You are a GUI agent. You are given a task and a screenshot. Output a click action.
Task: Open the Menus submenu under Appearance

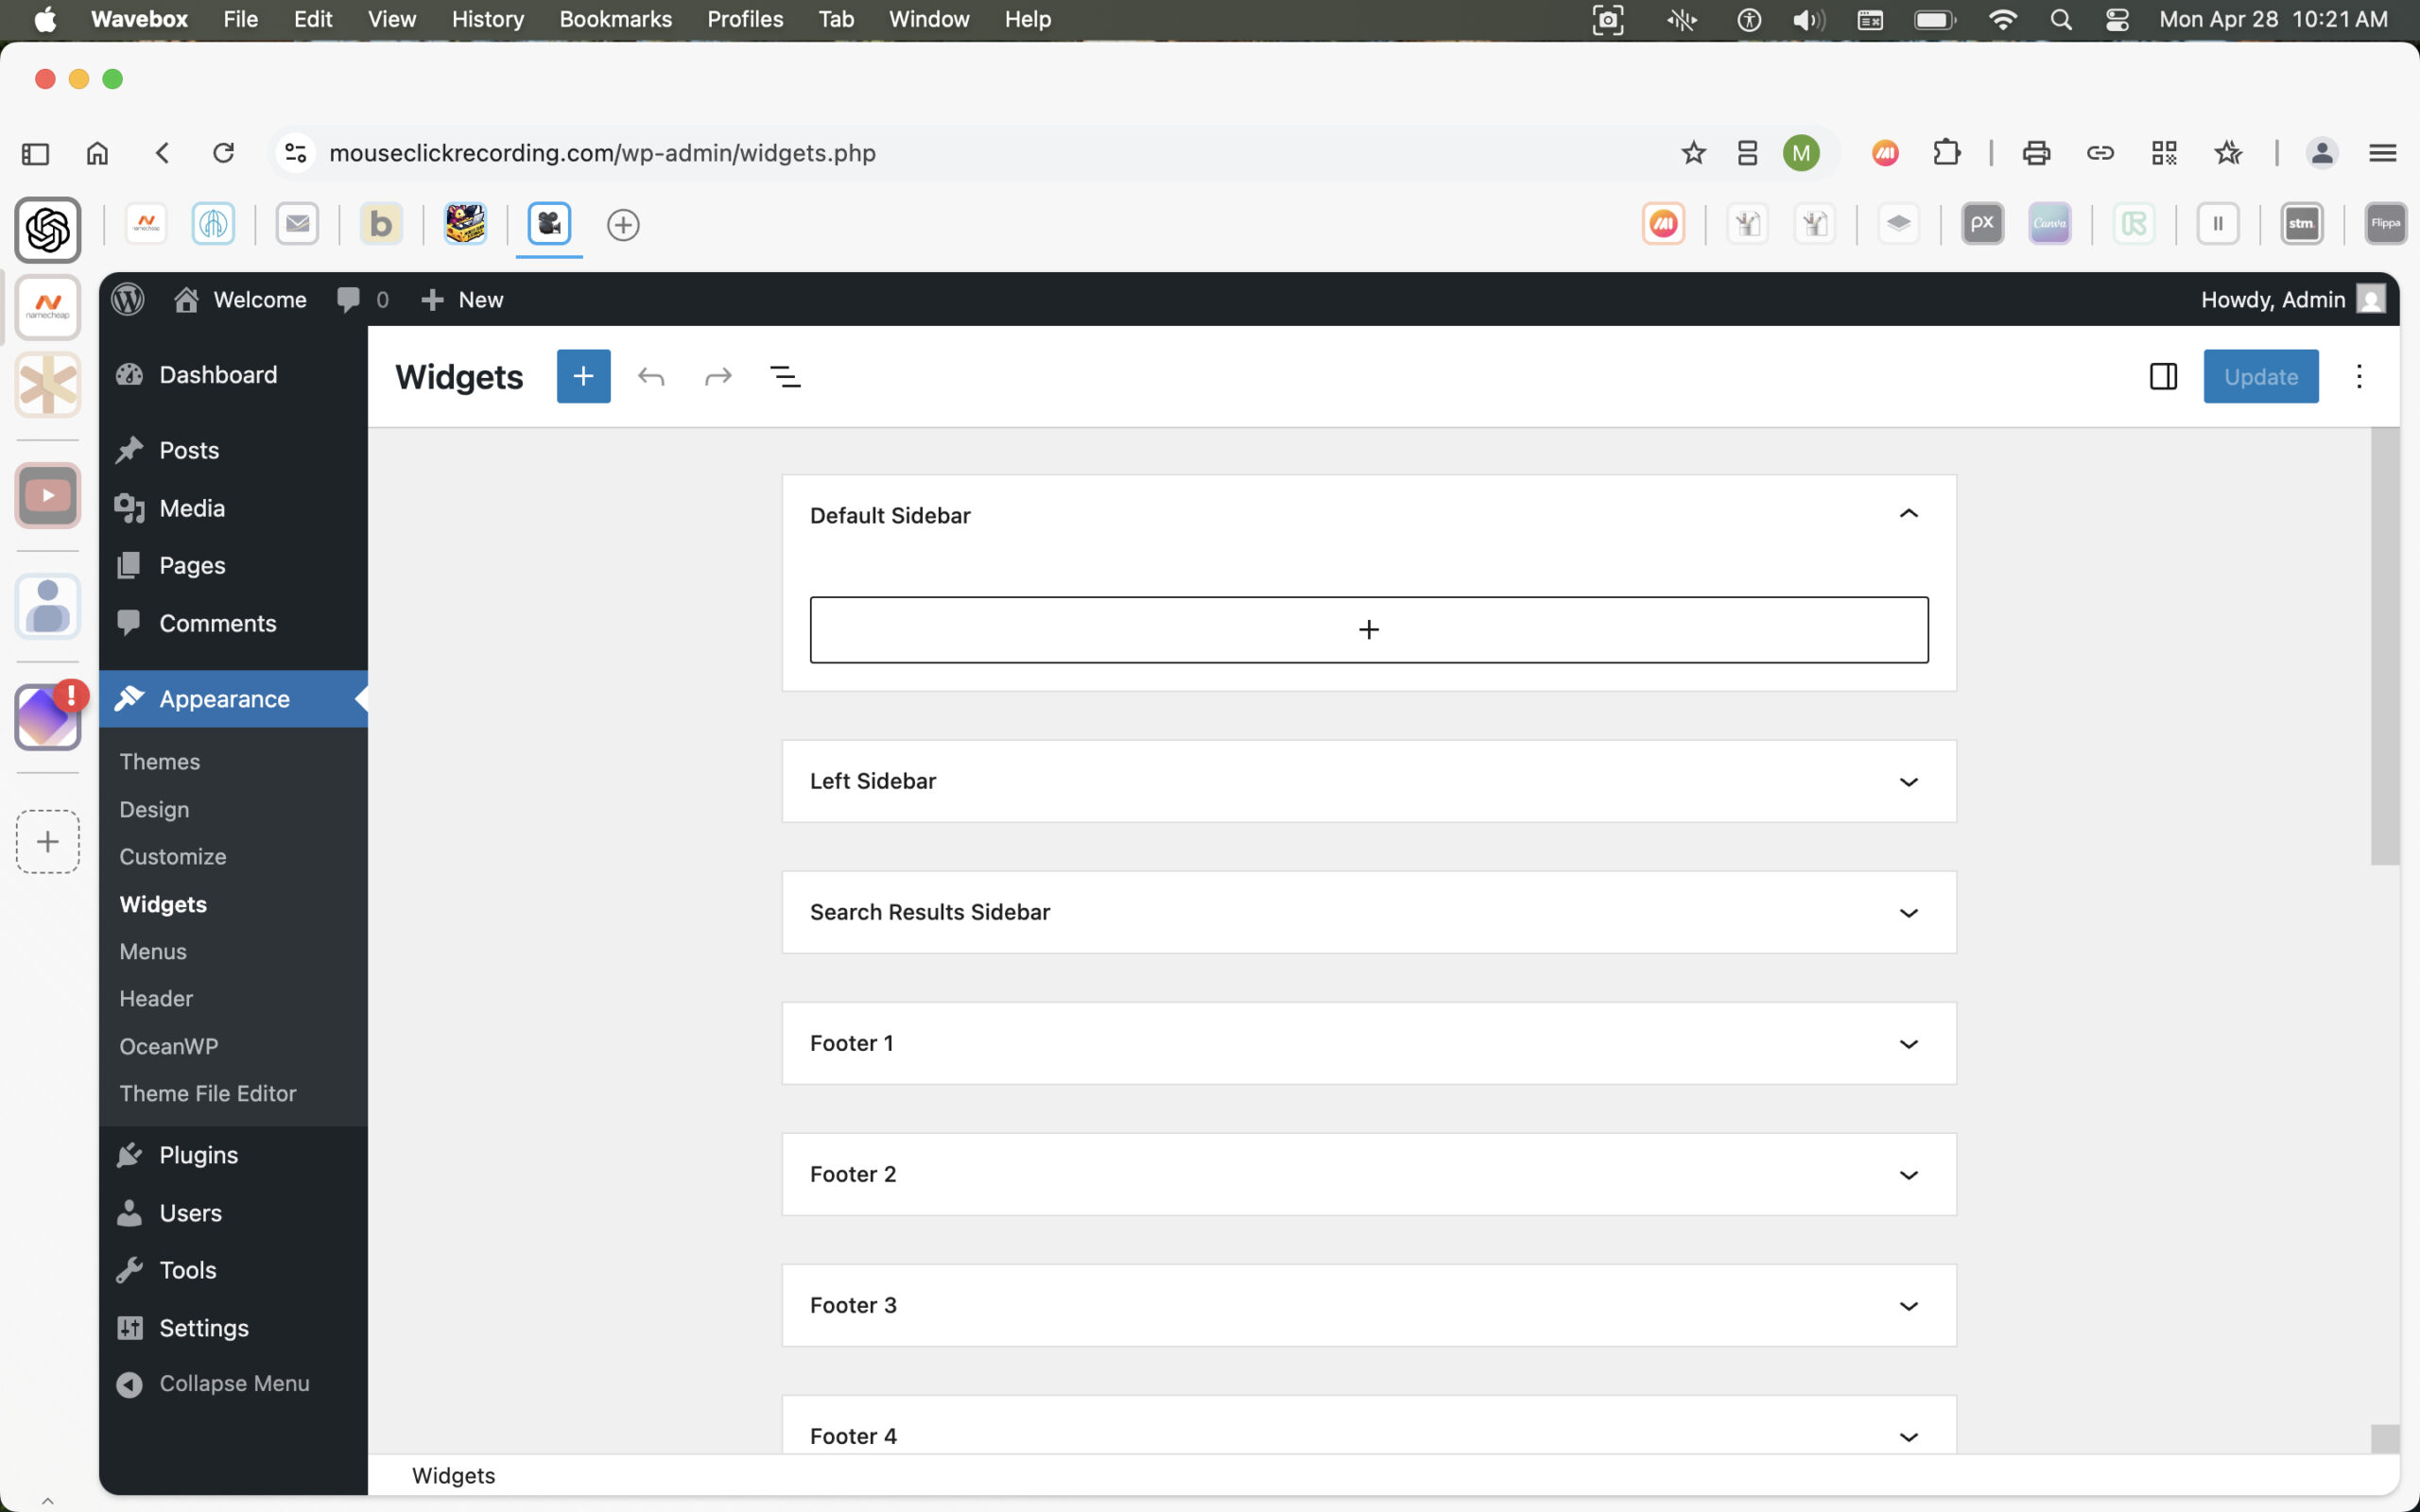tap(153, 951)
